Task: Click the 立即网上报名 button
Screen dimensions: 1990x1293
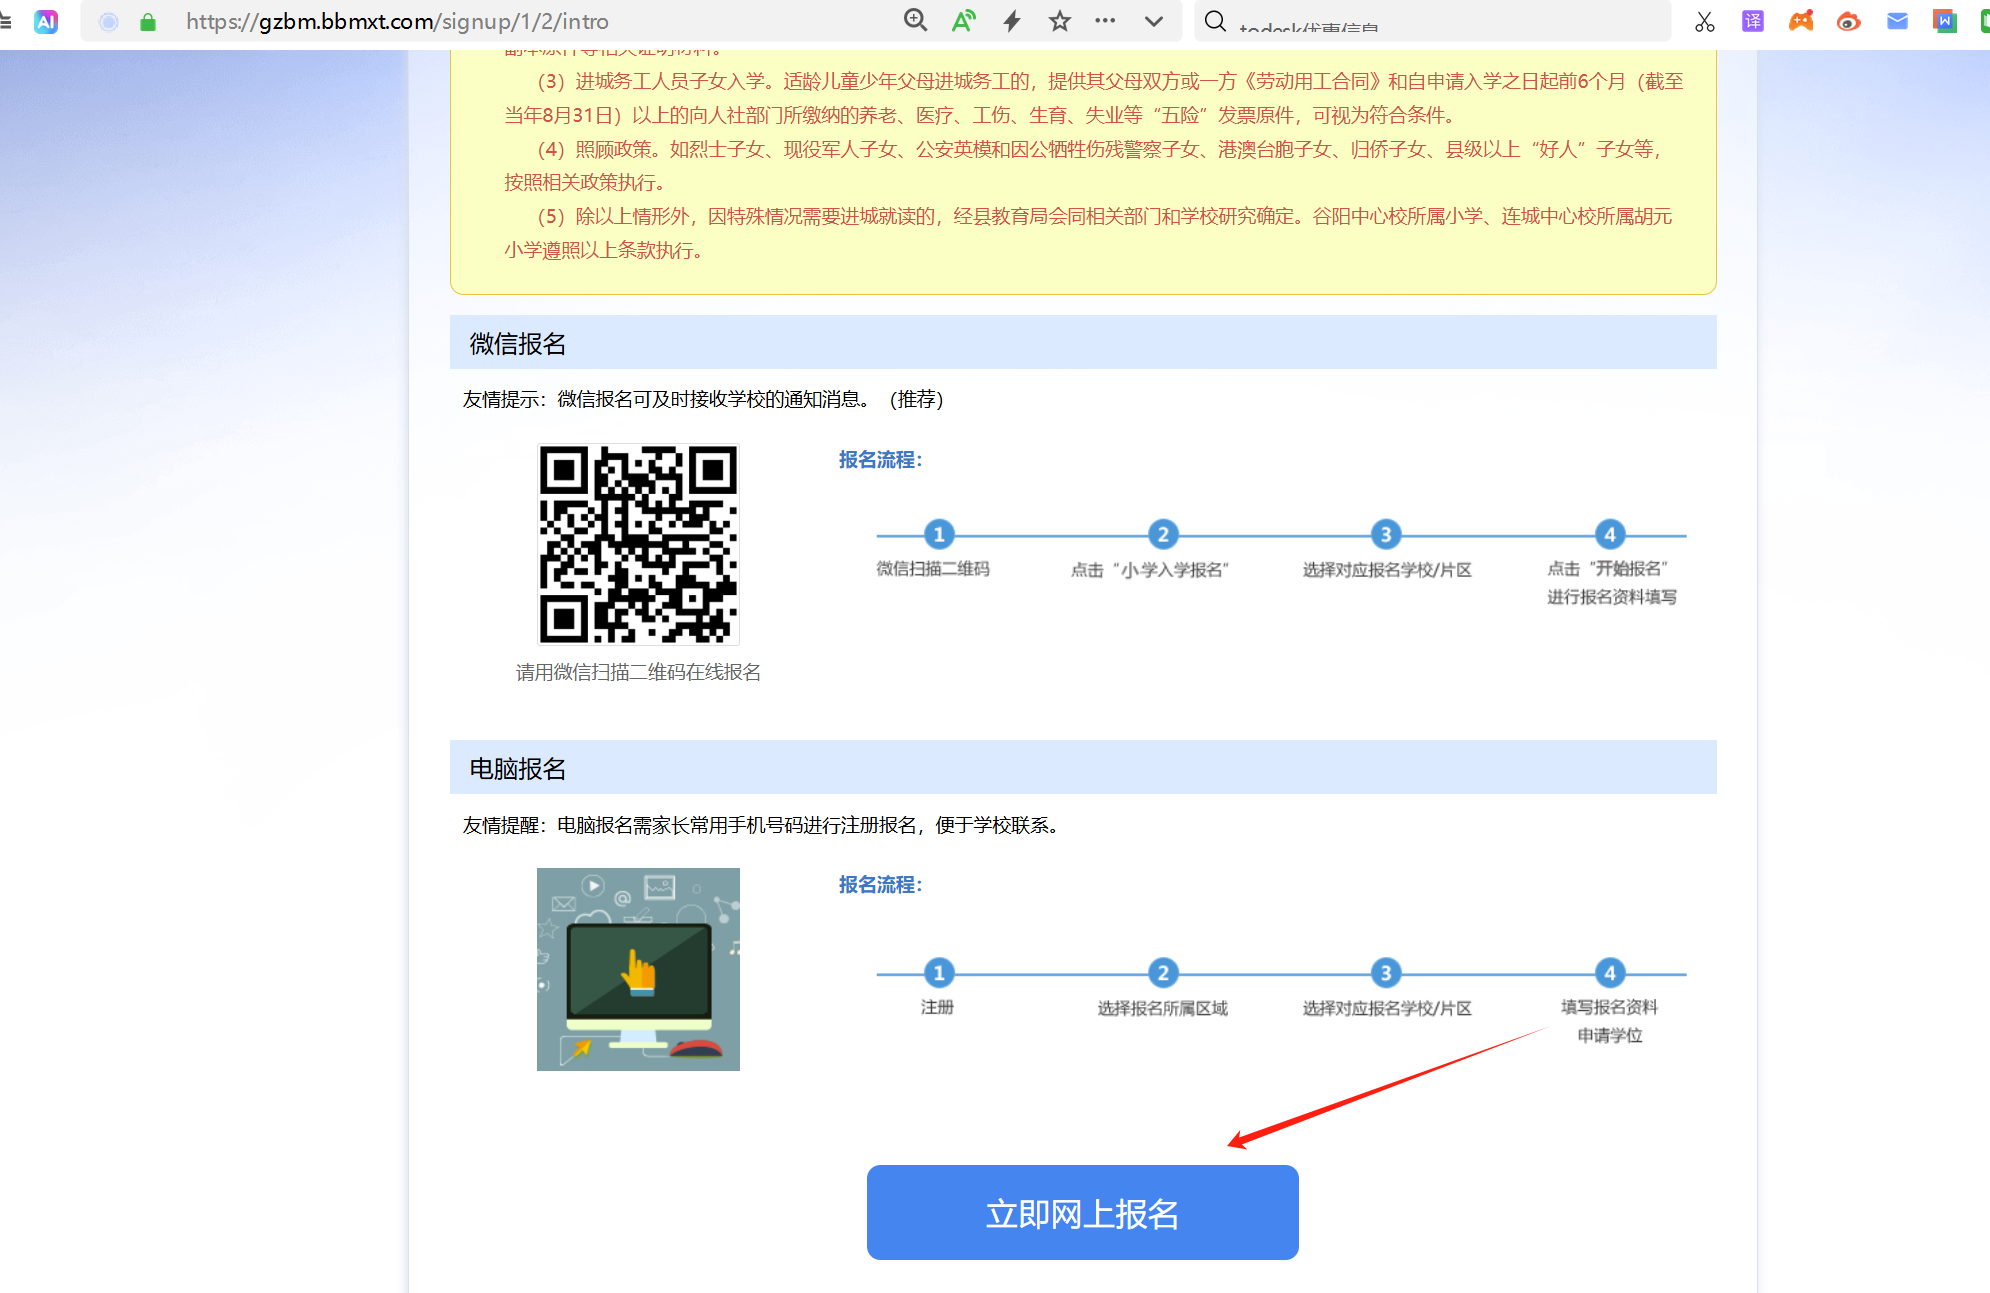Action: (1082, 1212)
